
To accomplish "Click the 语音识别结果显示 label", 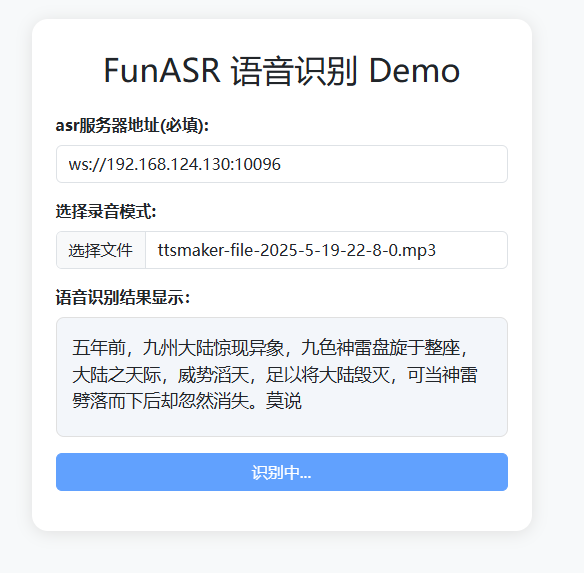I will point(123,297).
